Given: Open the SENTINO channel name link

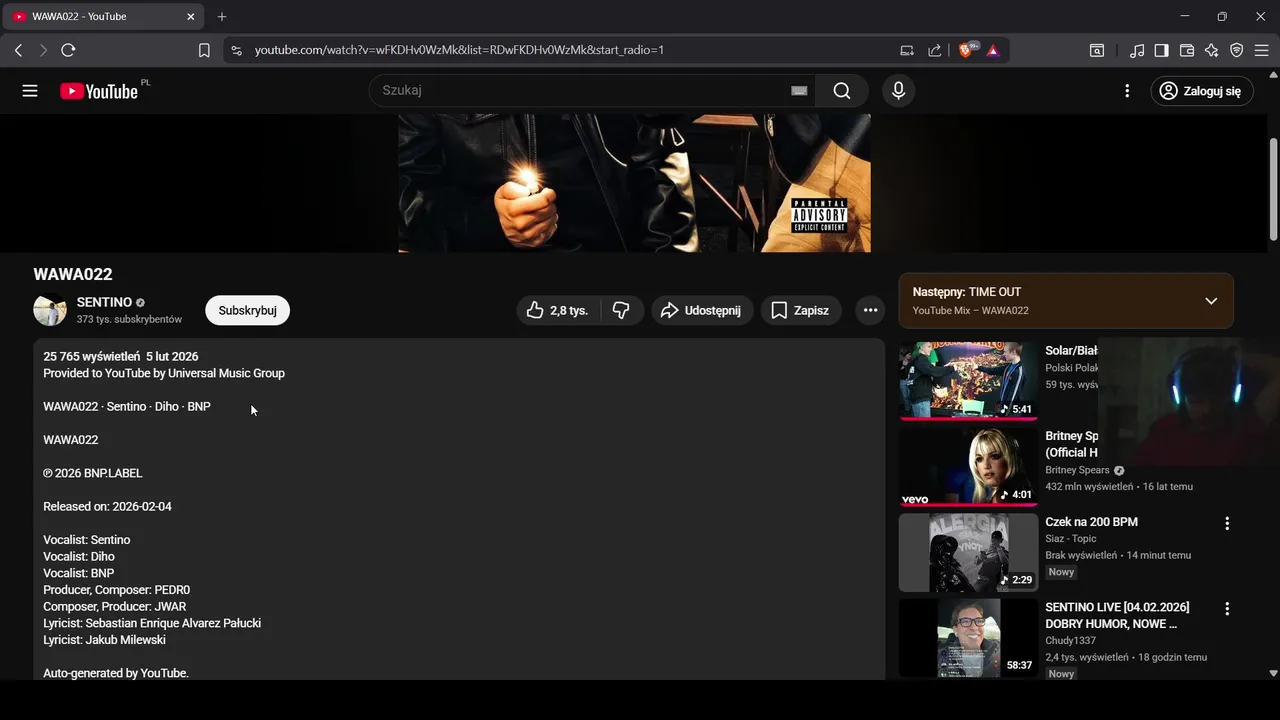Looking at the screenshot, I should tap(104, 302).
